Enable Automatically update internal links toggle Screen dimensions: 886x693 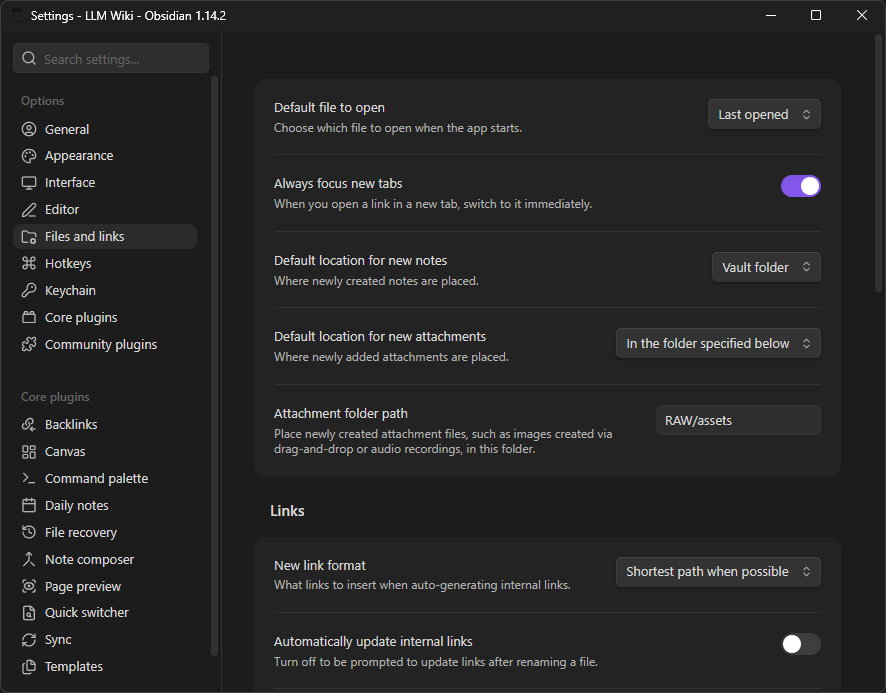pyautogui.click(x=801, y=644)
